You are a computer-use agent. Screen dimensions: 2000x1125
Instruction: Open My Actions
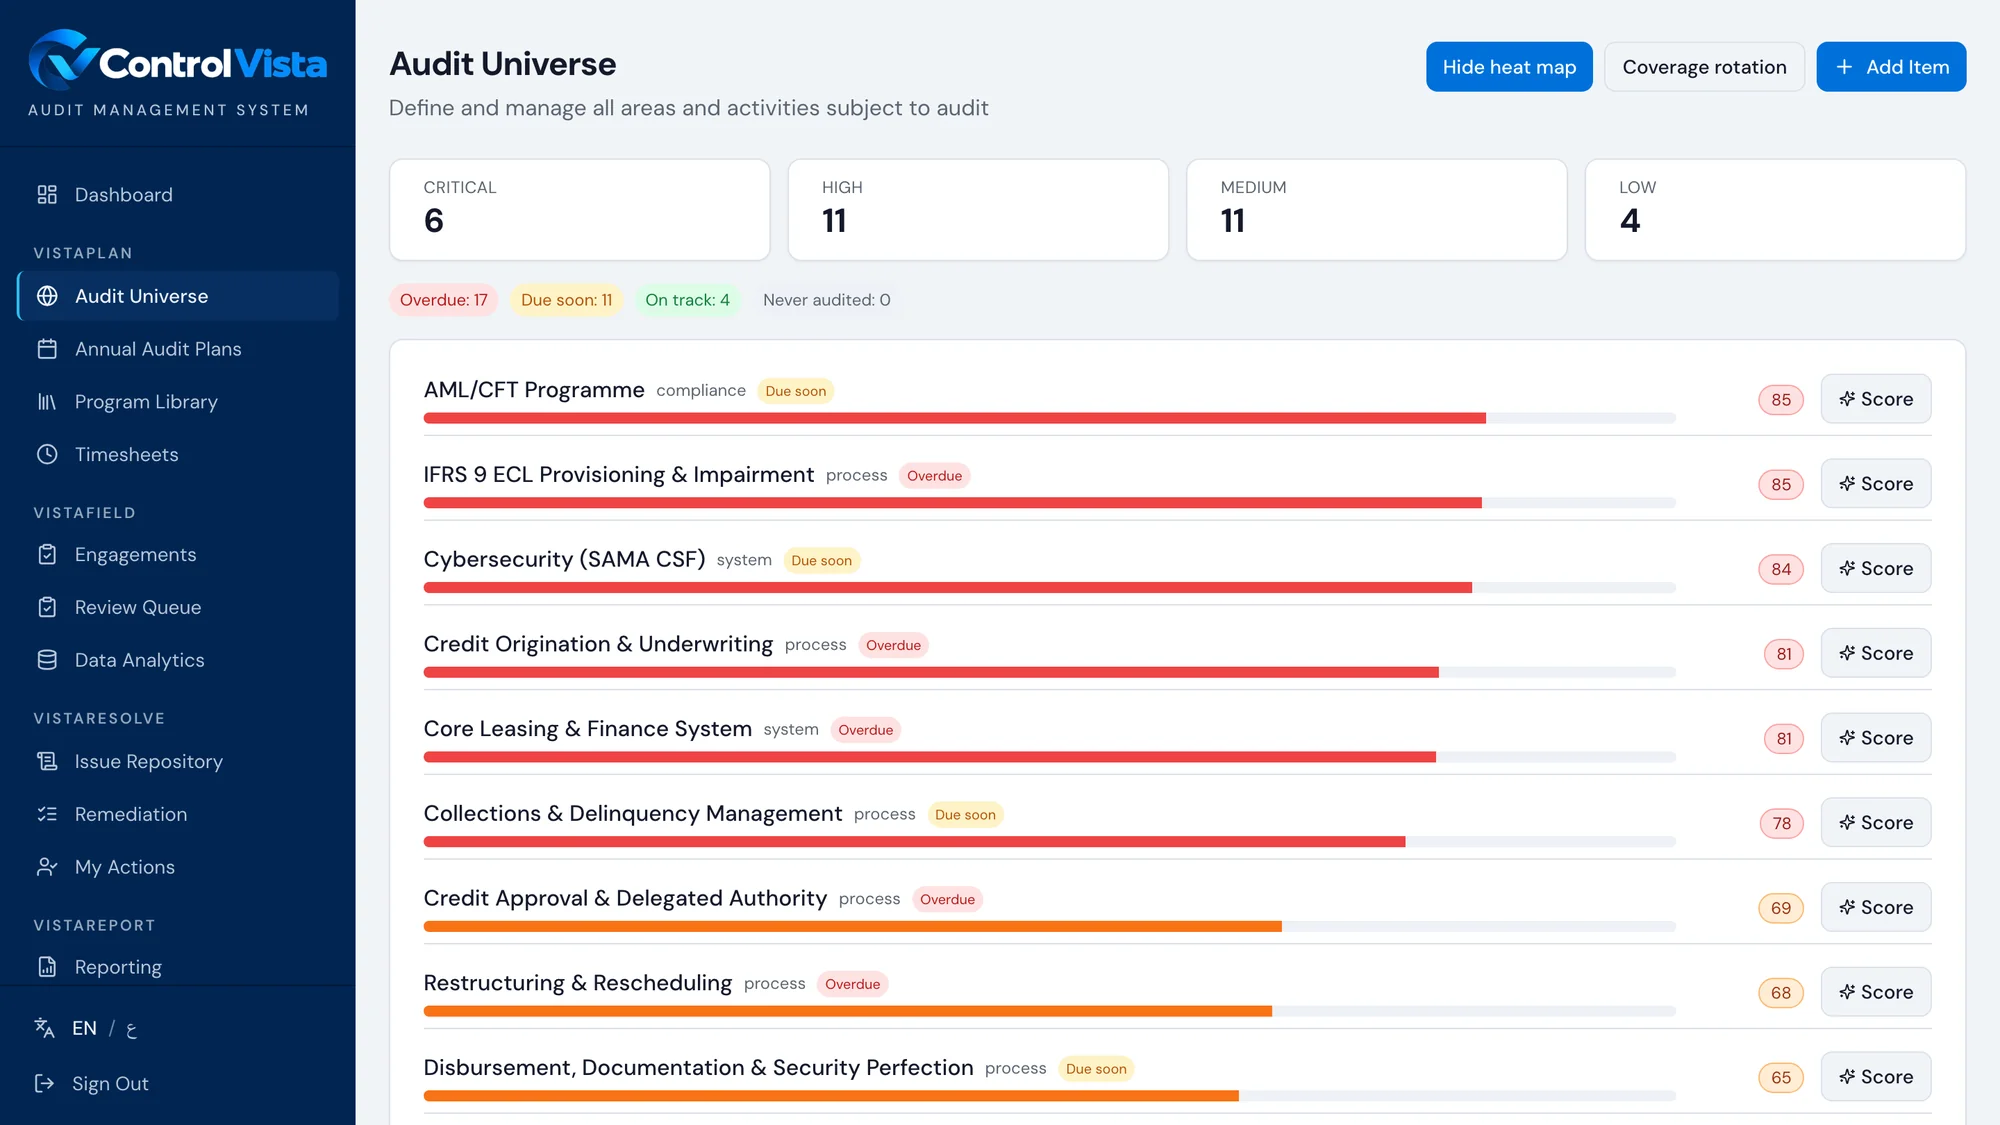click(x=178, y=868)
